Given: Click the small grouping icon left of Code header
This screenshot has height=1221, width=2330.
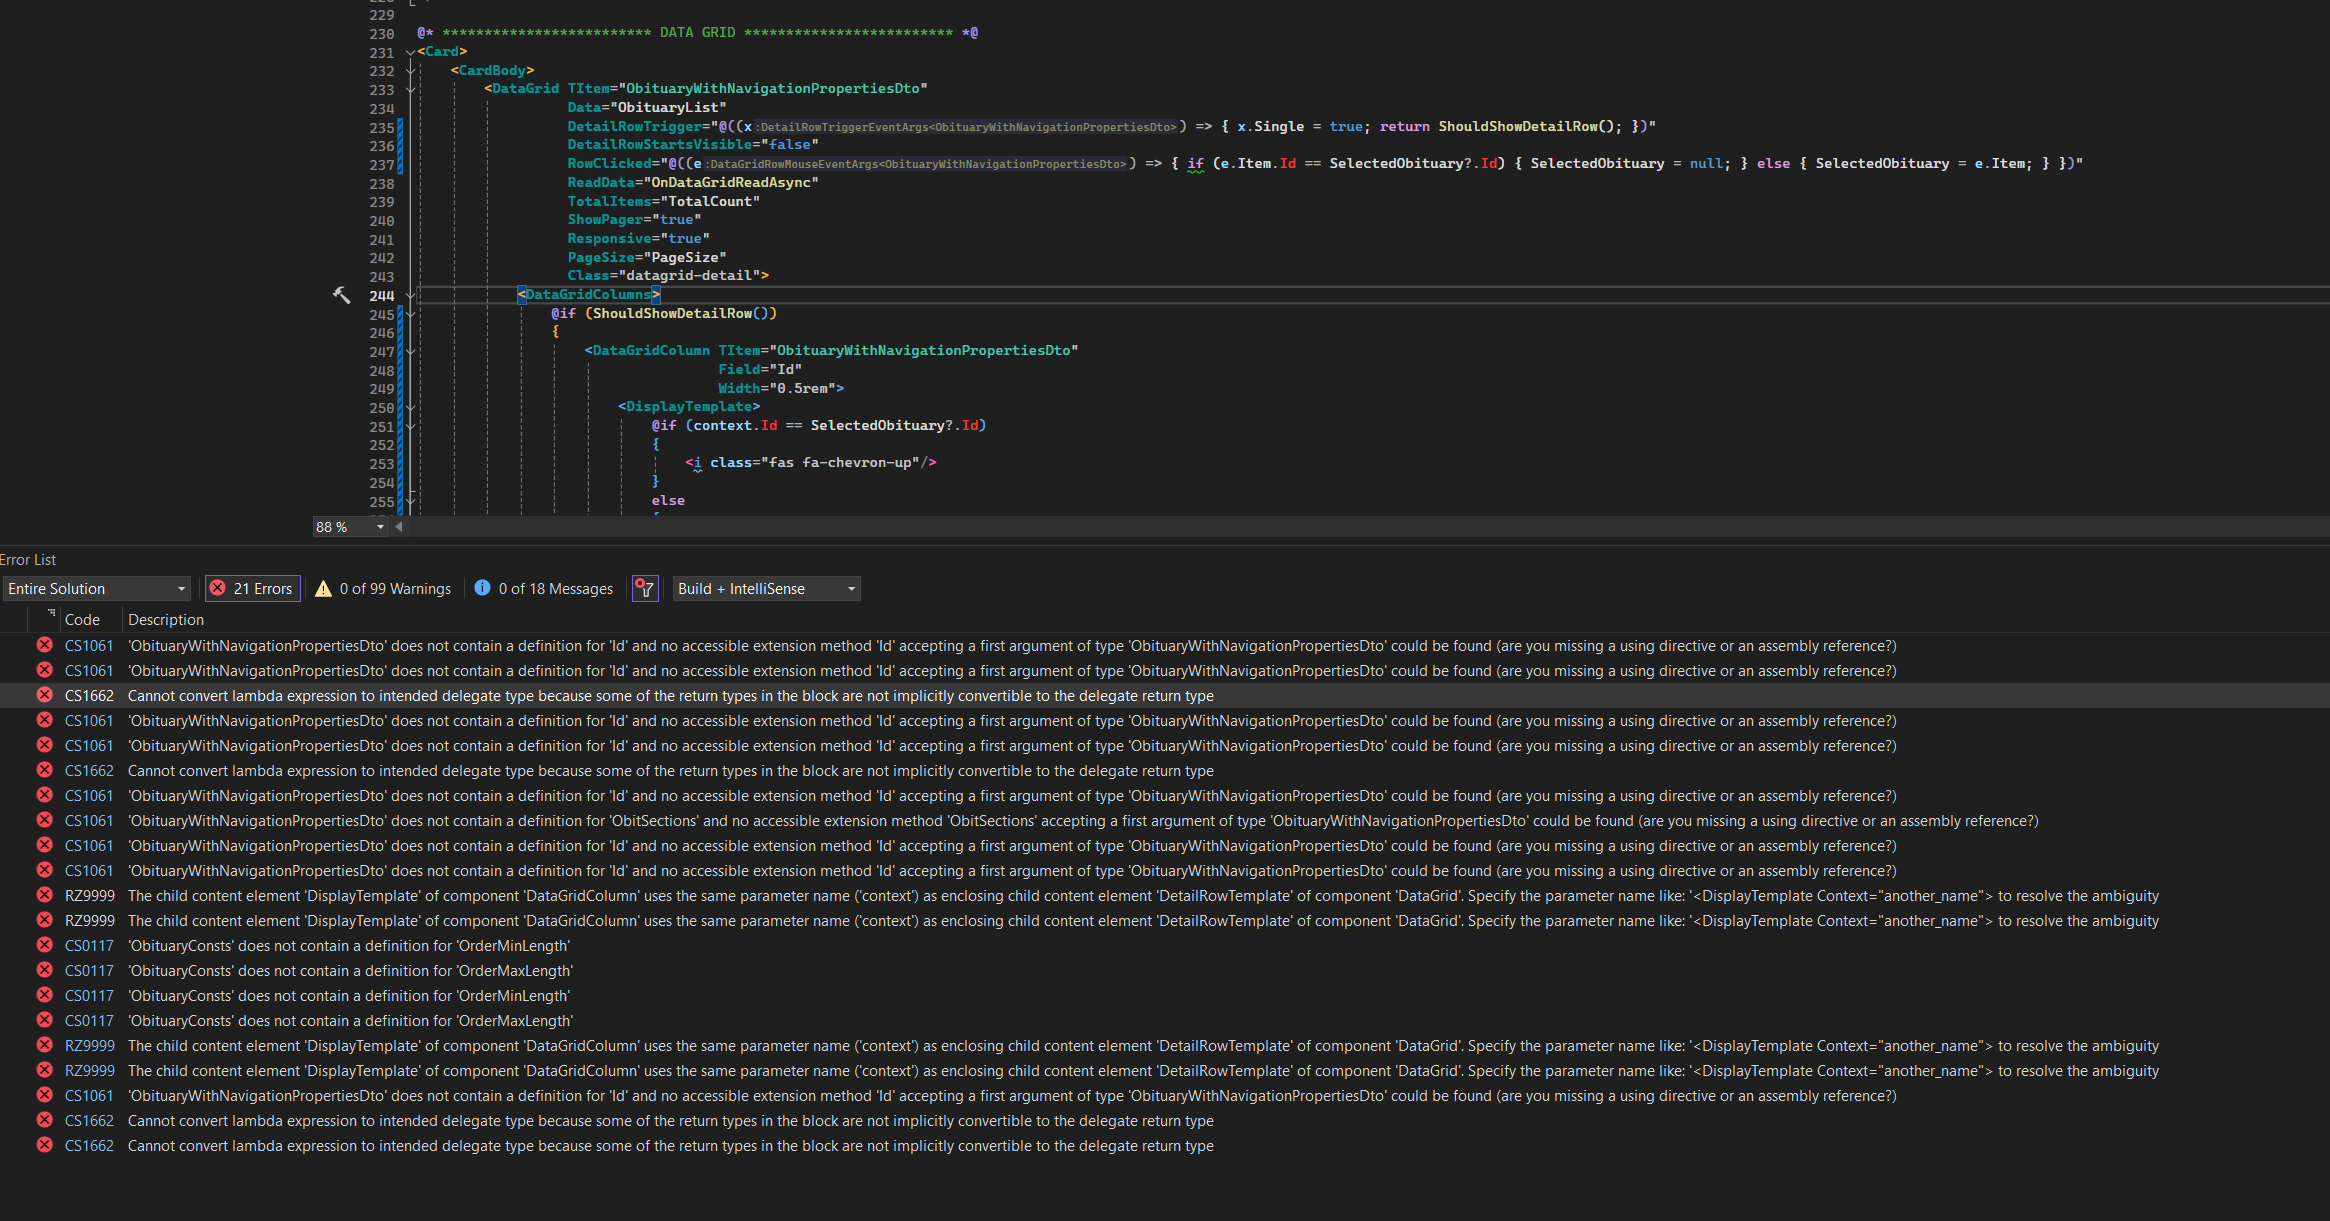Looking at the screenshot, I should click(x=50, y=612).
